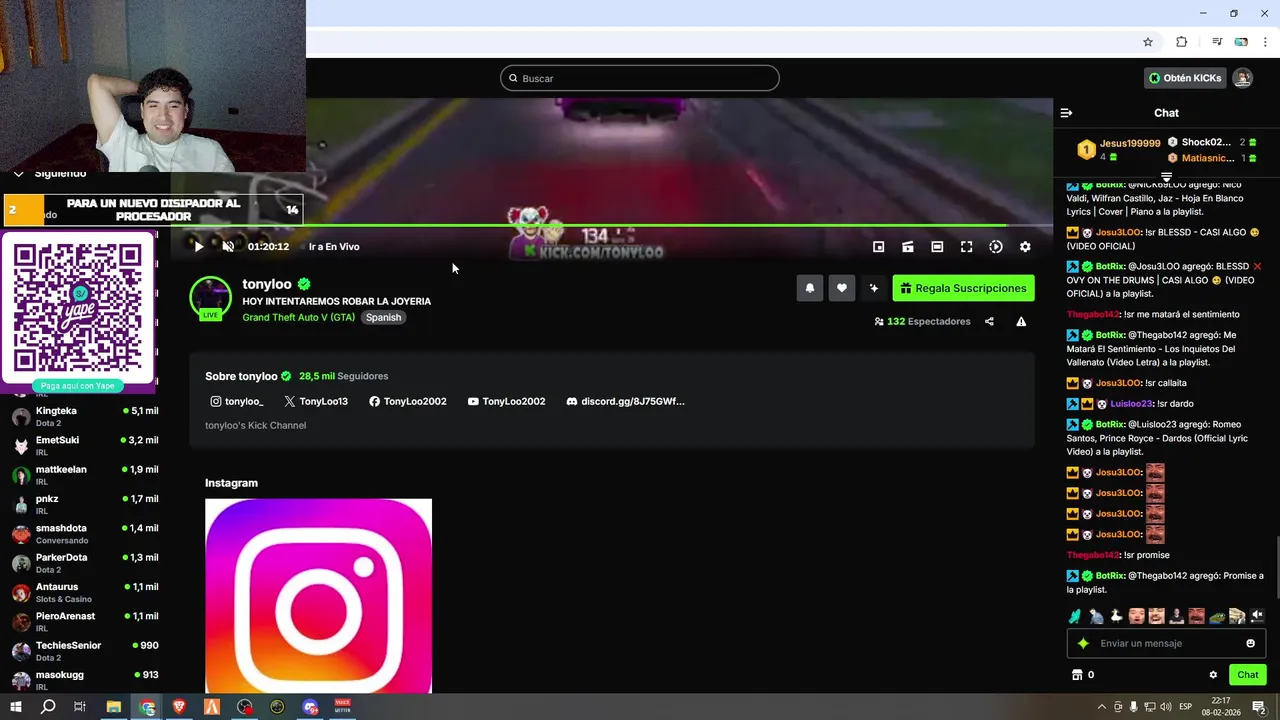Open the Discord taskbar icon
Viewport: 1280px width, 720px height.
pyautogui.click(x=310, y=707)
